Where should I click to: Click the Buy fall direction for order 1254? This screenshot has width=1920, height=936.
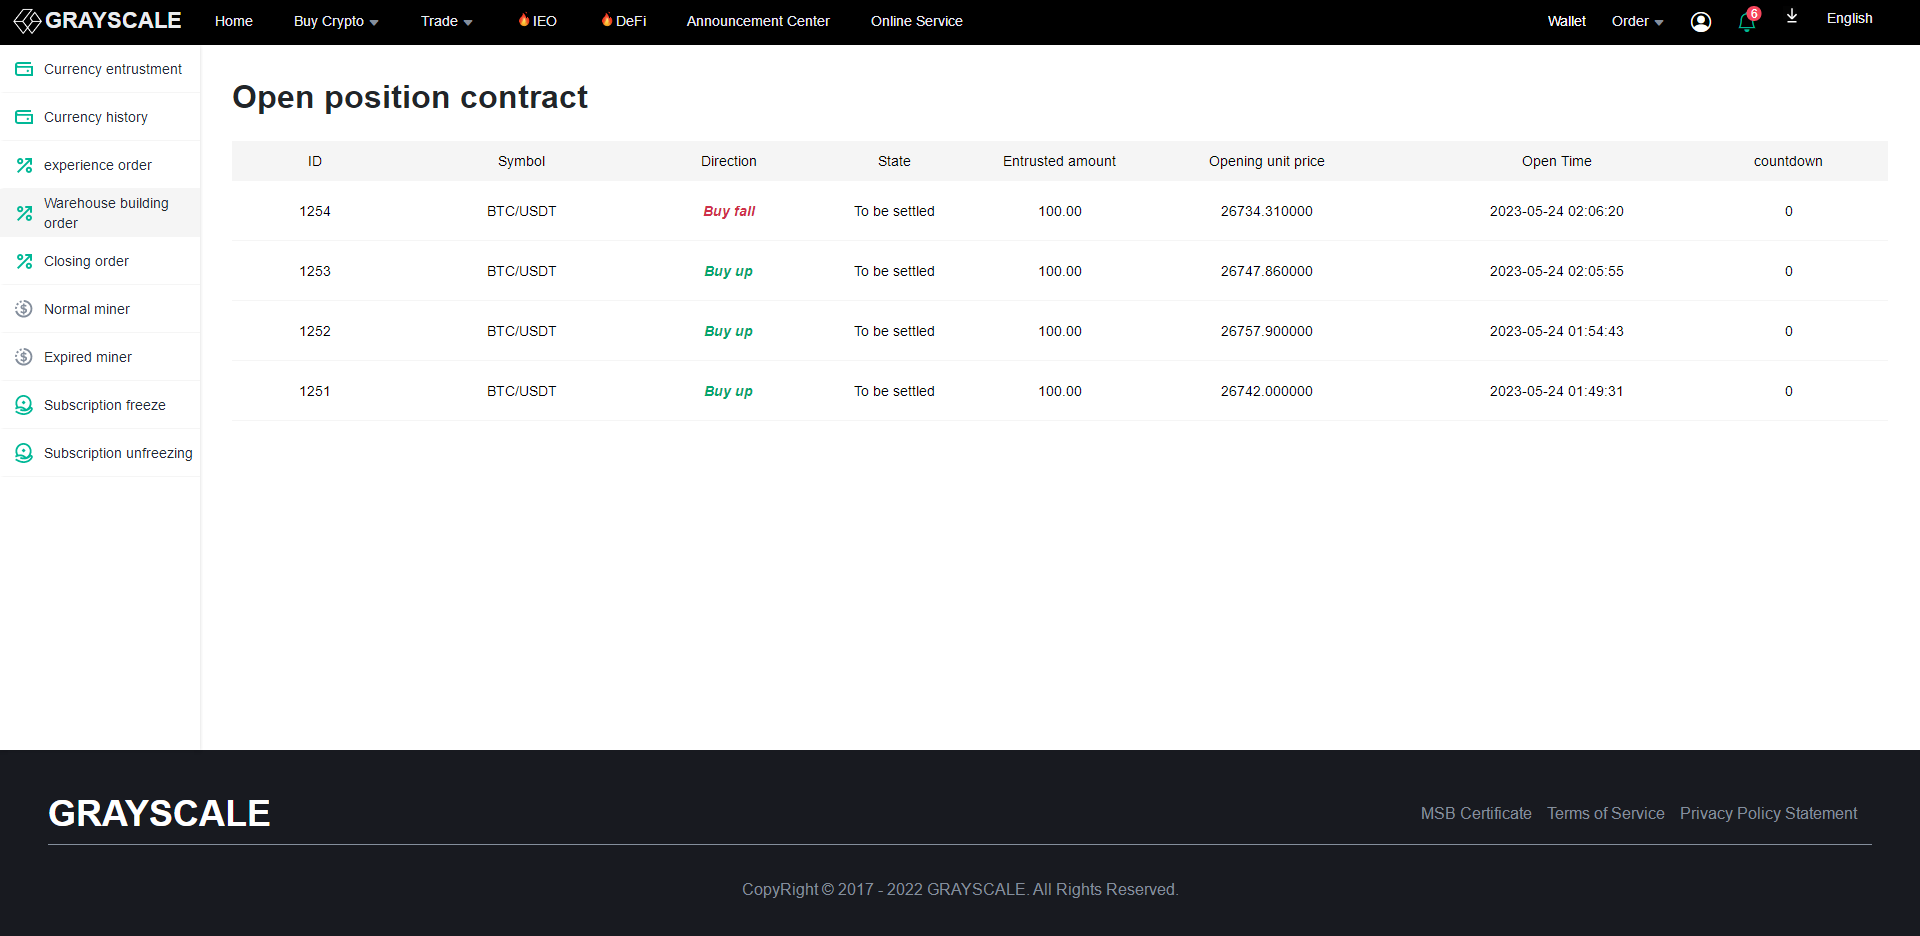[729, 211]
